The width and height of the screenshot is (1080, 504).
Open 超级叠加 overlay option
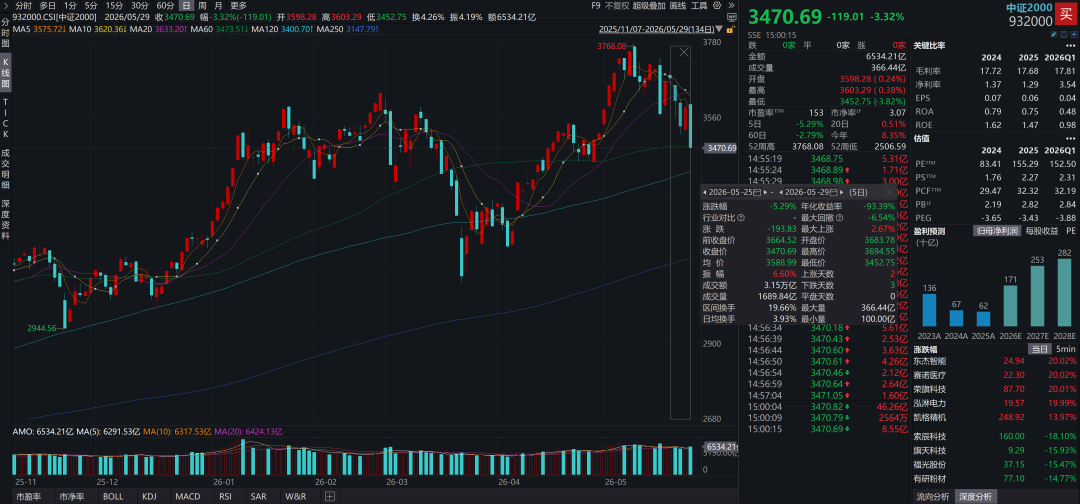pos(649,5)
